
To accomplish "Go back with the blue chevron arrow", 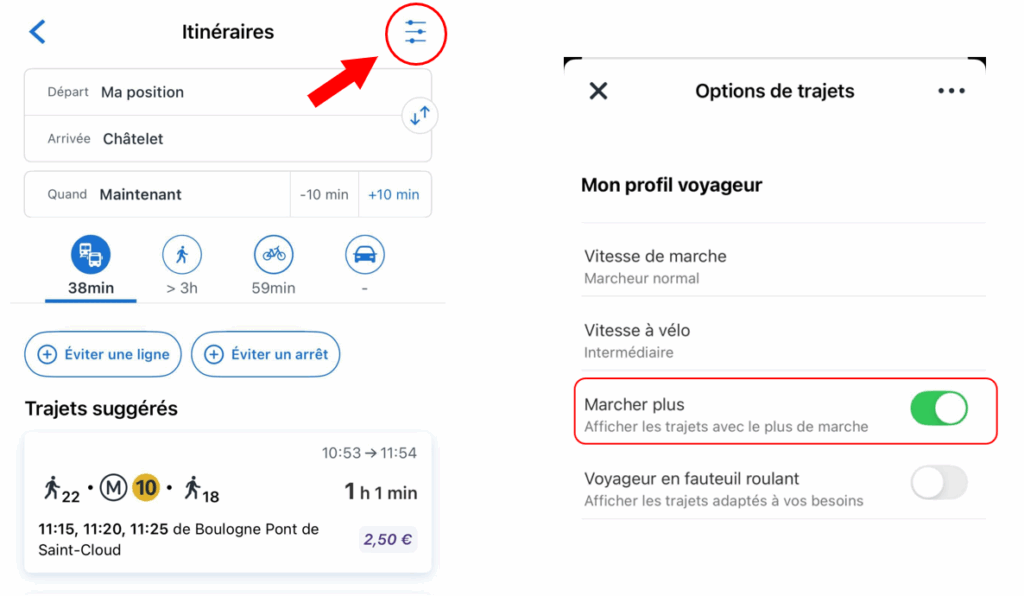I will tap(38, 31).
